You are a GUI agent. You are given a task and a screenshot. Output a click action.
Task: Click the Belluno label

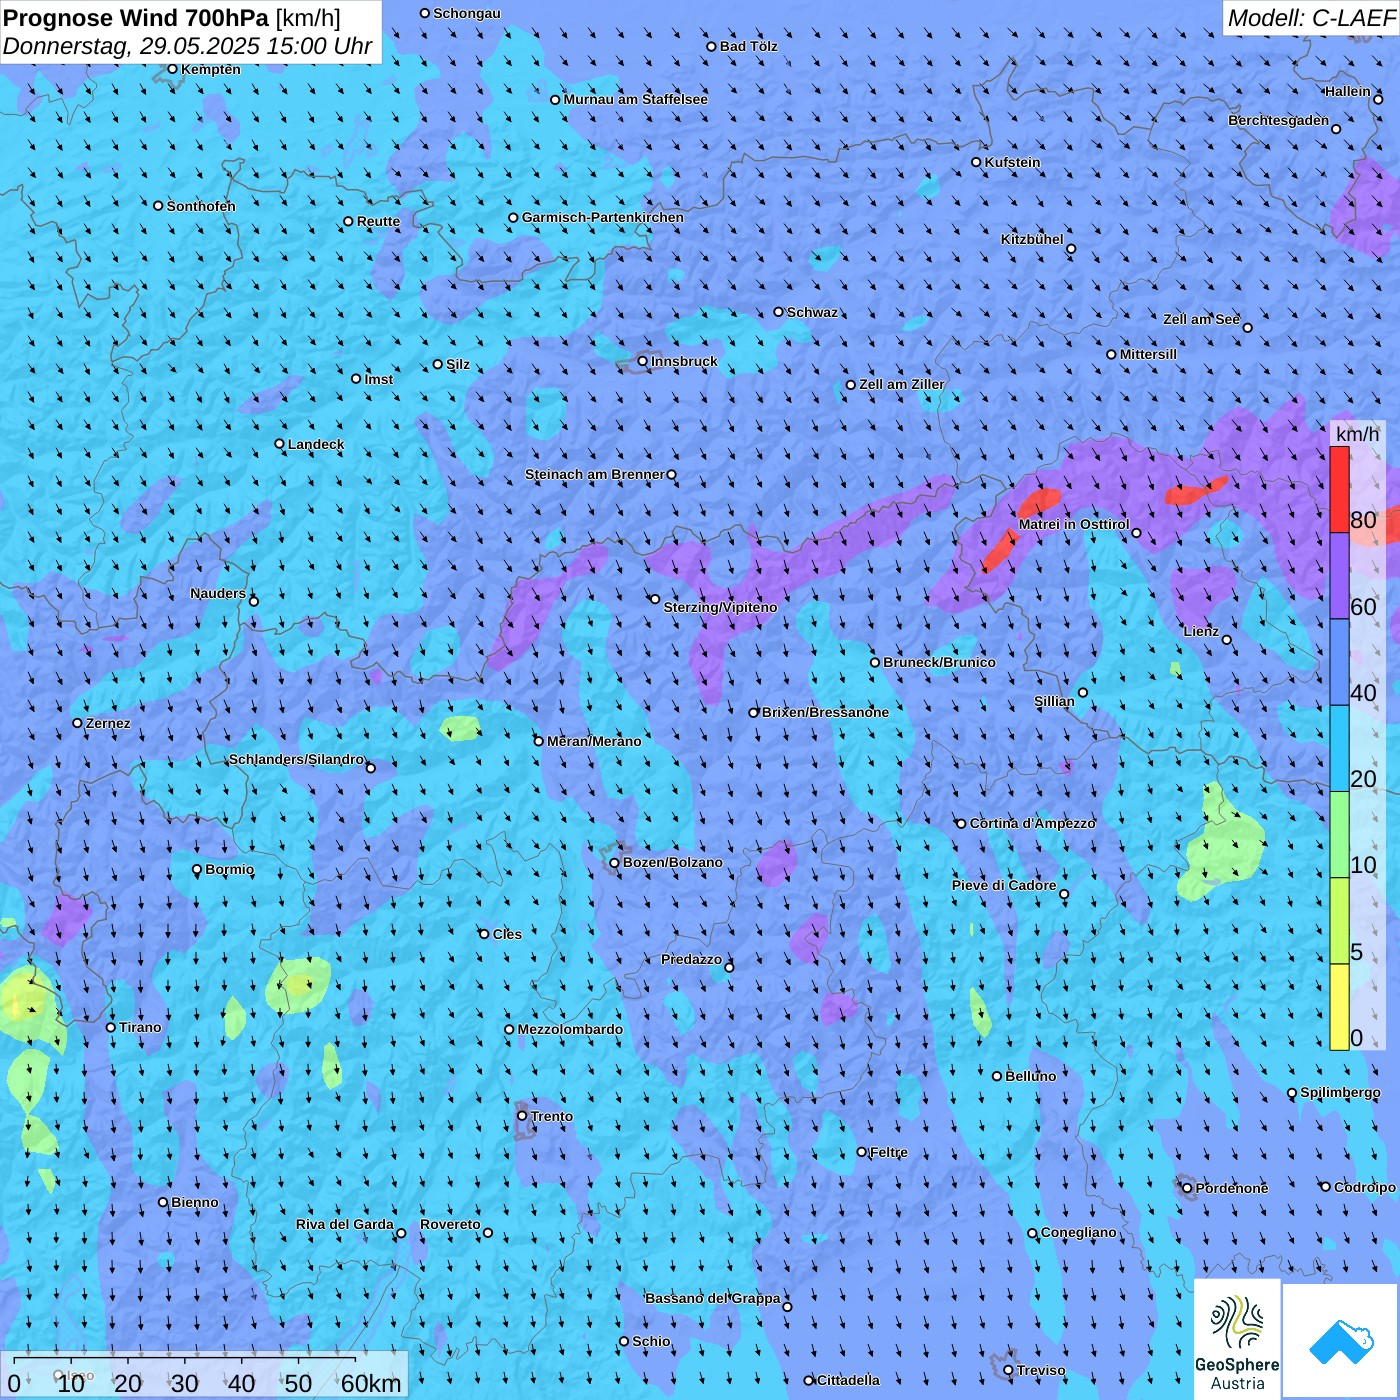coord(1031,1076)
